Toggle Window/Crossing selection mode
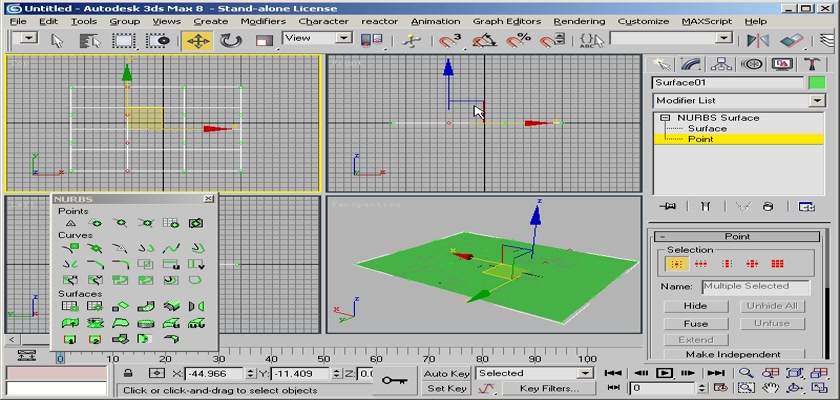This screenshot has height=400, width=840. point(158,41)
